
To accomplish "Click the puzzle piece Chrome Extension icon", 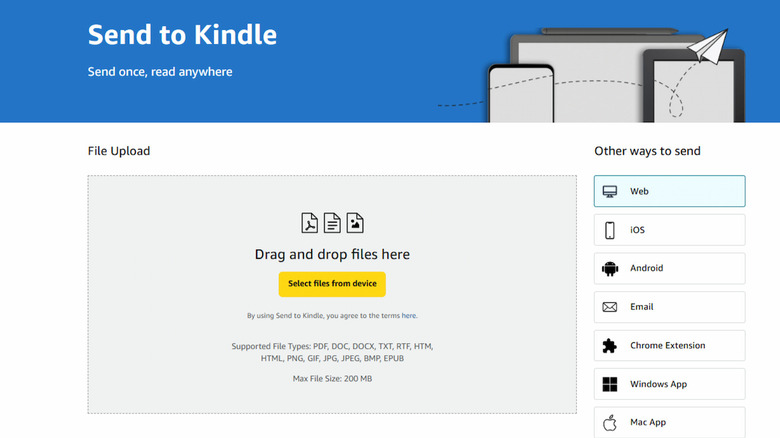I will point(610,346).
